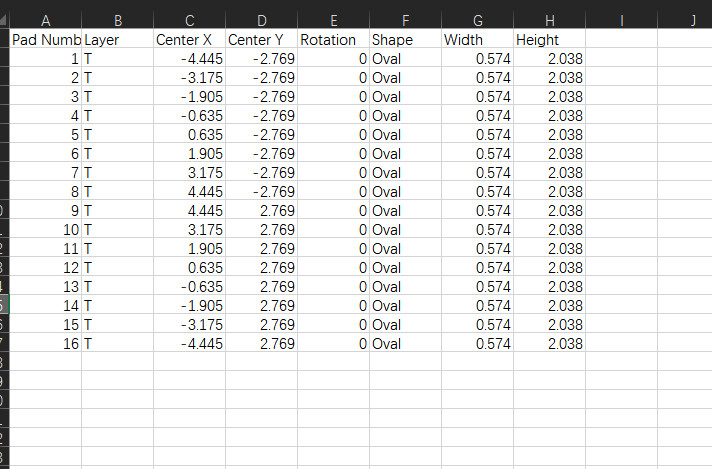
Task: Click the 'Center X' header cell
Action: pos(189,40)
